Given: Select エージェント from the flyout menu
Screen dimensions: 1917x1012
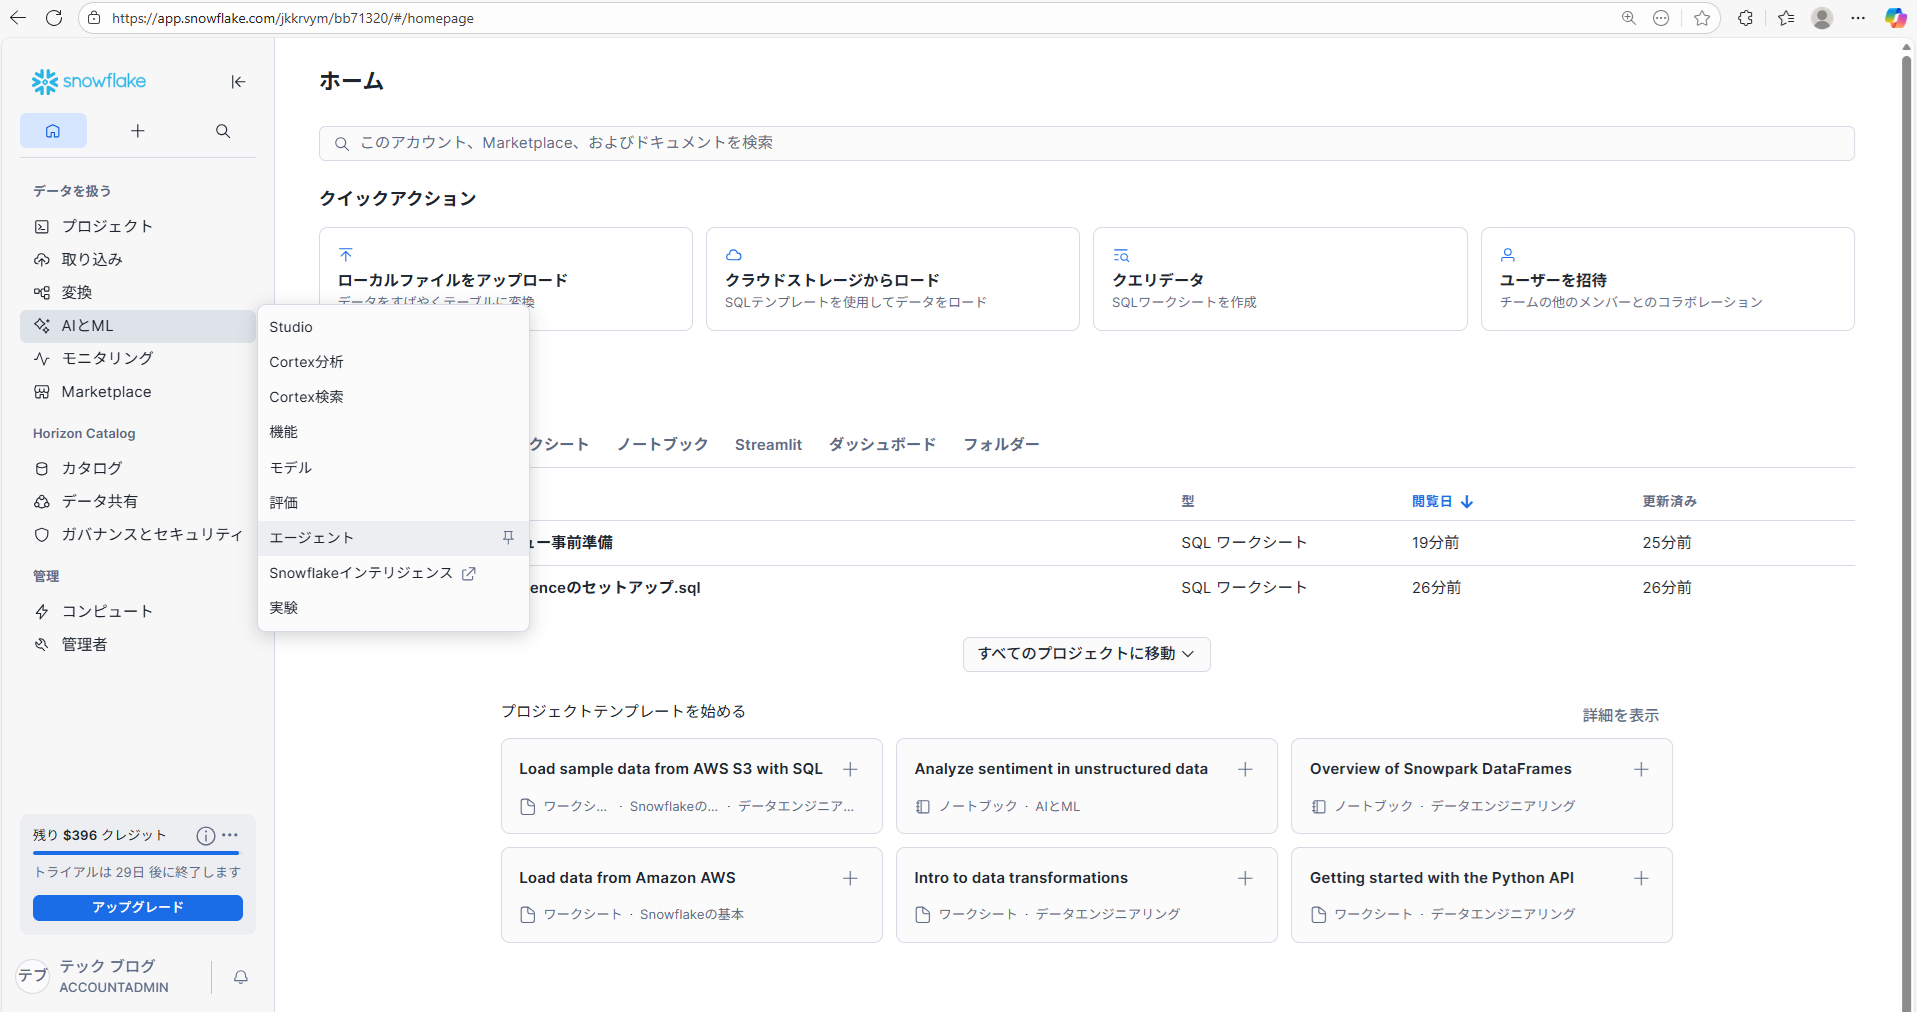Looking at the screenshot, I should coord(393,538).
